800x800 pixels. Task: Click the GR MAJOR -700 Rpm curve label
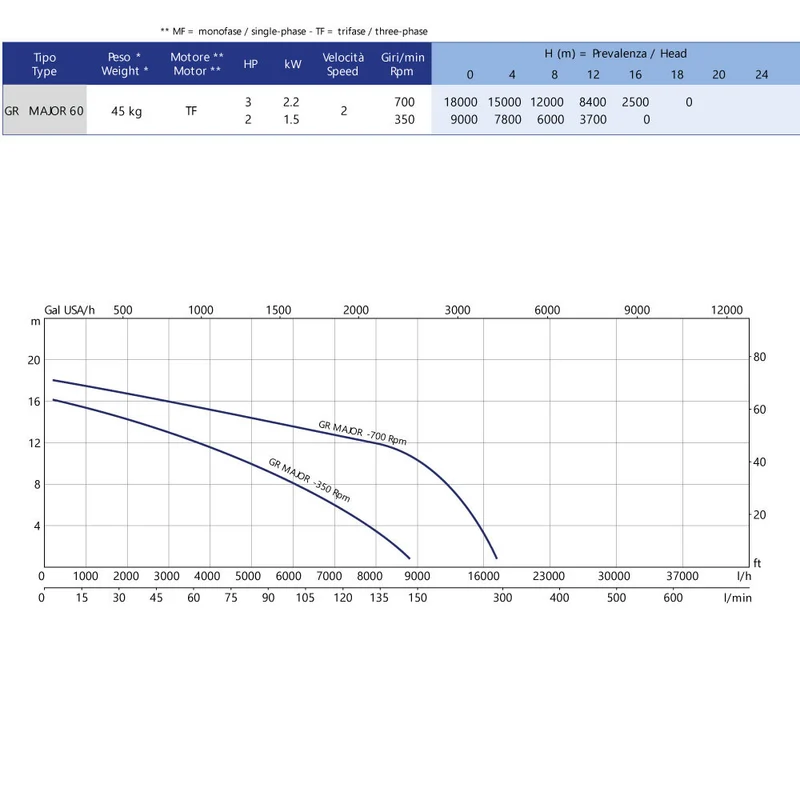362,433
